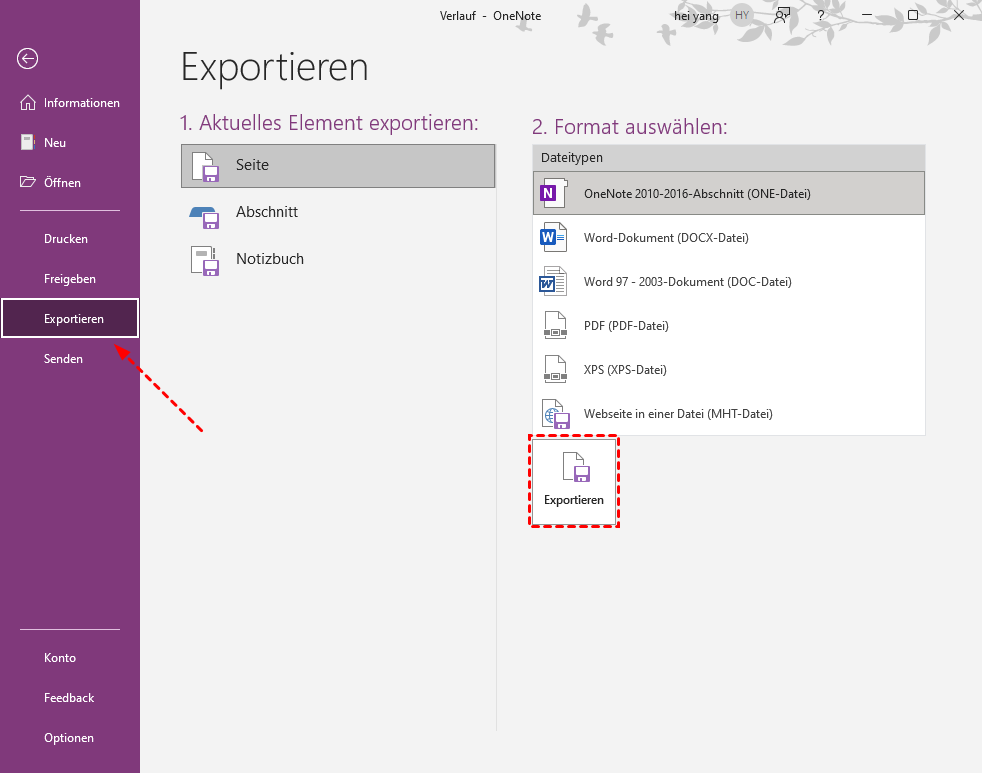
Task: Click the Word 97-2003 DOC icon
Action: [554, 281]
